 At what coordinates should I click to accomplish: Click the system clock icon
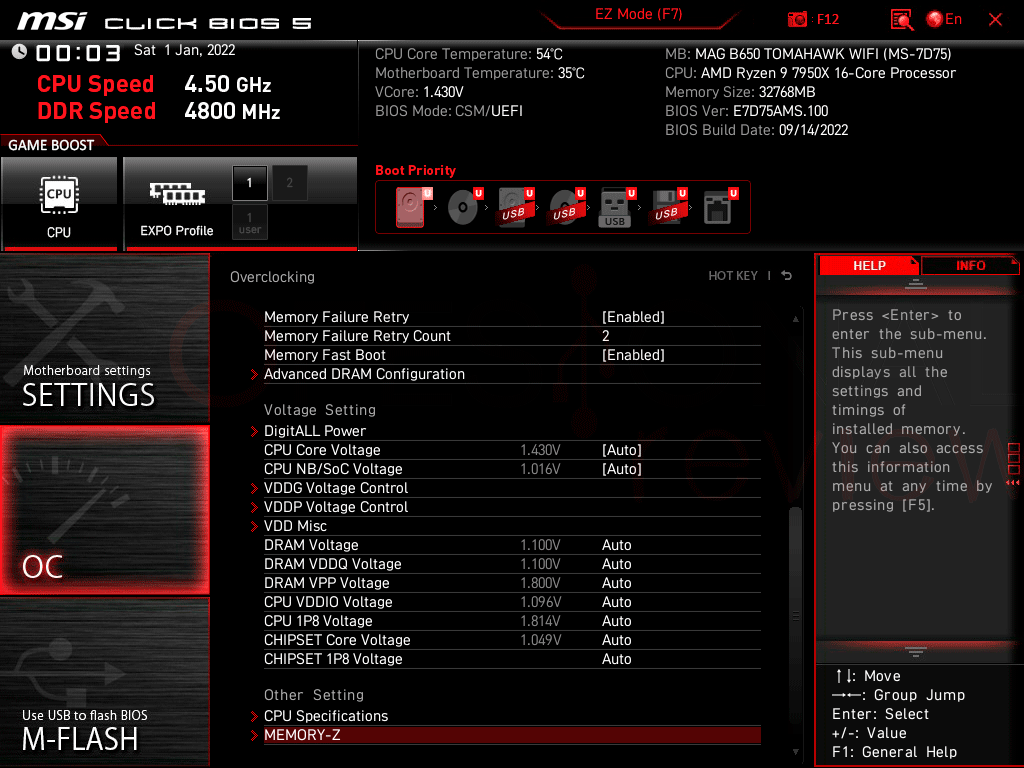[19, 52]
